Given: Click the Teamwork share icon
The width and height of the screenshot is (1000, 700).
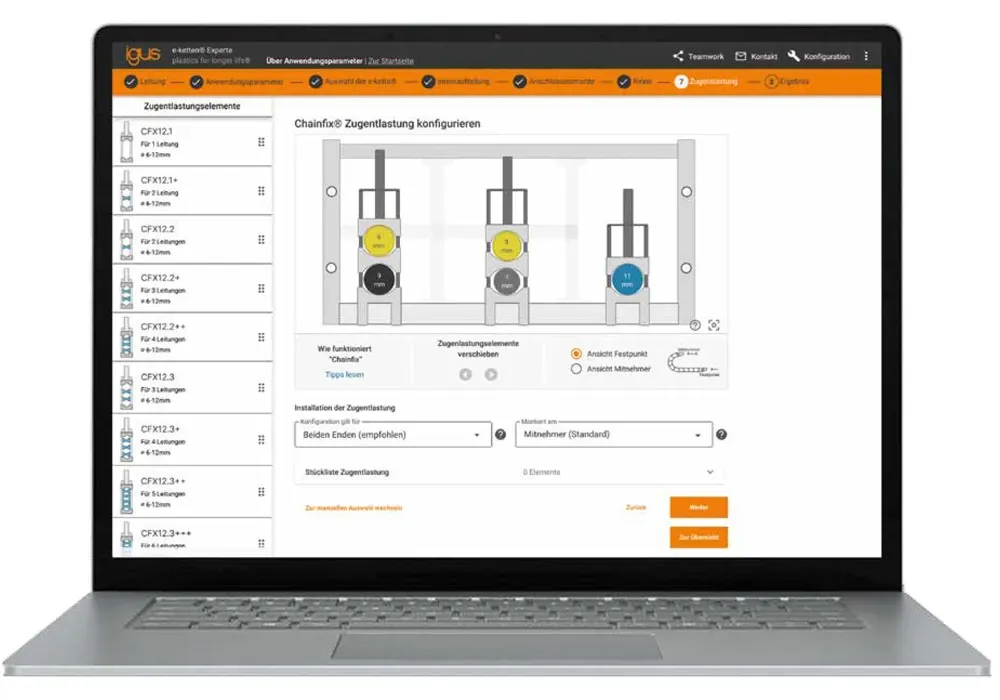Looking at the screenshot, I should pyautogui.click(x=678, y=56).
